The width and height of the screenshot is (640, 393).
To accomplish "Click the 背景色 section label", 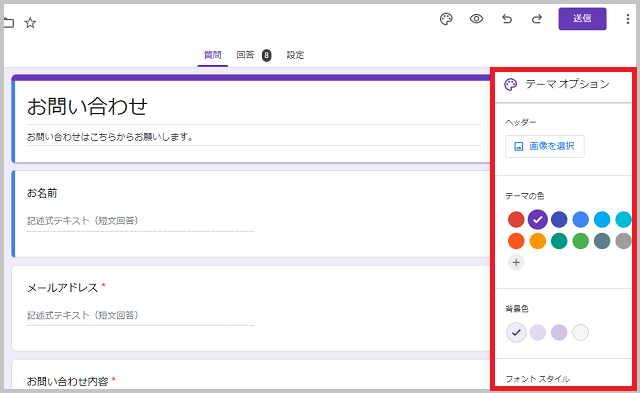I will click(x=517, y=309).
